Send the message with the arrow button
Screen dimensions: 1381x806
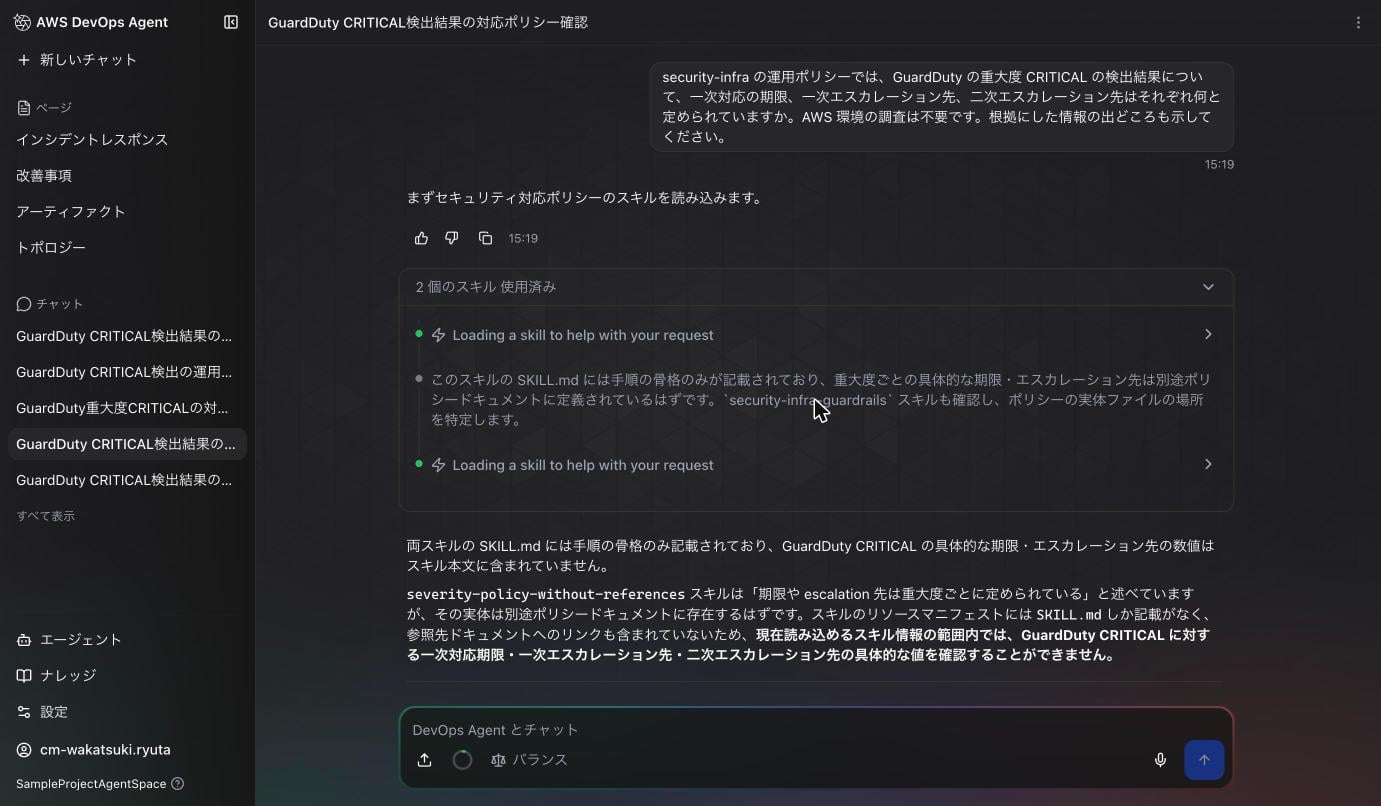1204,760
